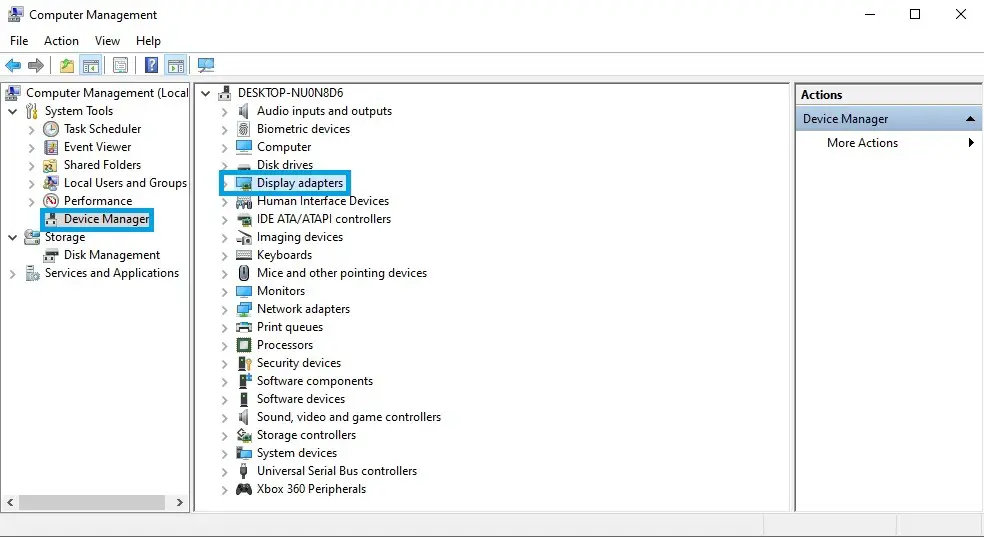Image resolution: width=984 pixels, height=537 pixels.
Task: Select Device Manager in the left tree
Action: pyautogui.click(x=107, y=219)
